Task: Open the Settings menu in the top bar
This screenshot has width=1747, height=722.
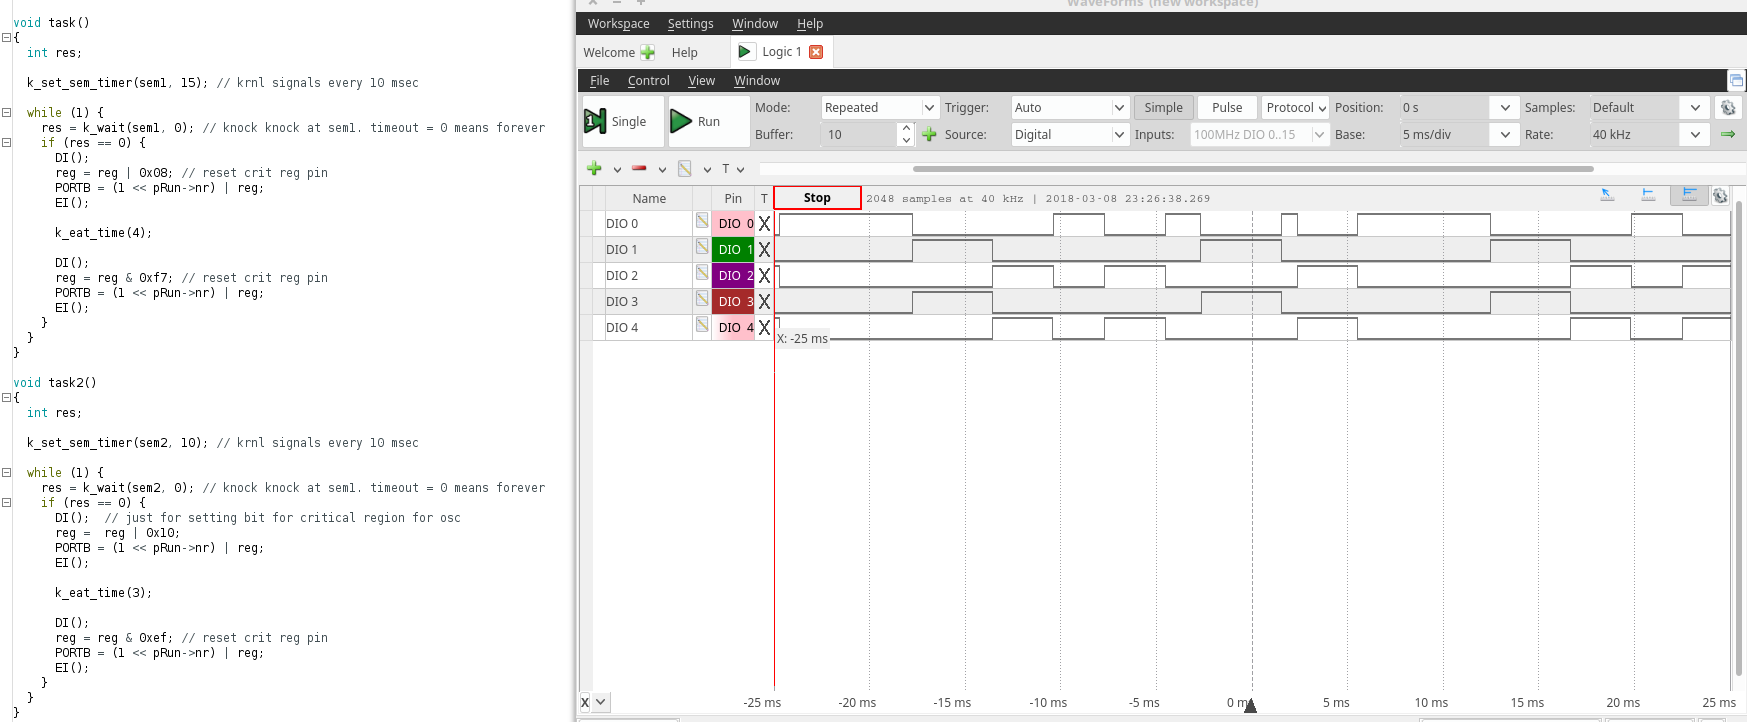Action: 690,23
